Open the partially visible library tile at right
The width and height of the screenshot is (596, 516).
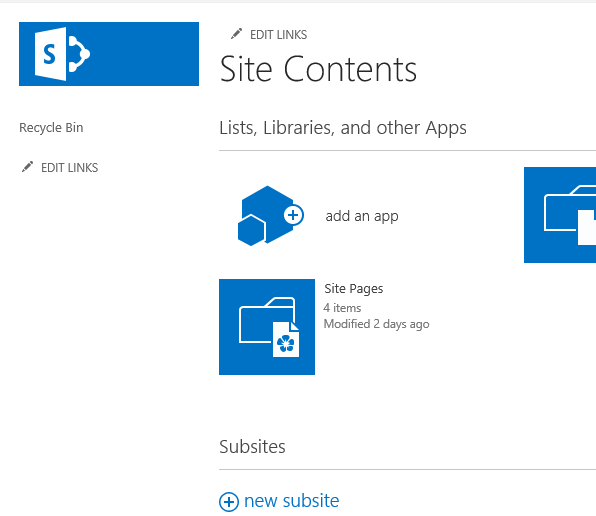point(560,215)
